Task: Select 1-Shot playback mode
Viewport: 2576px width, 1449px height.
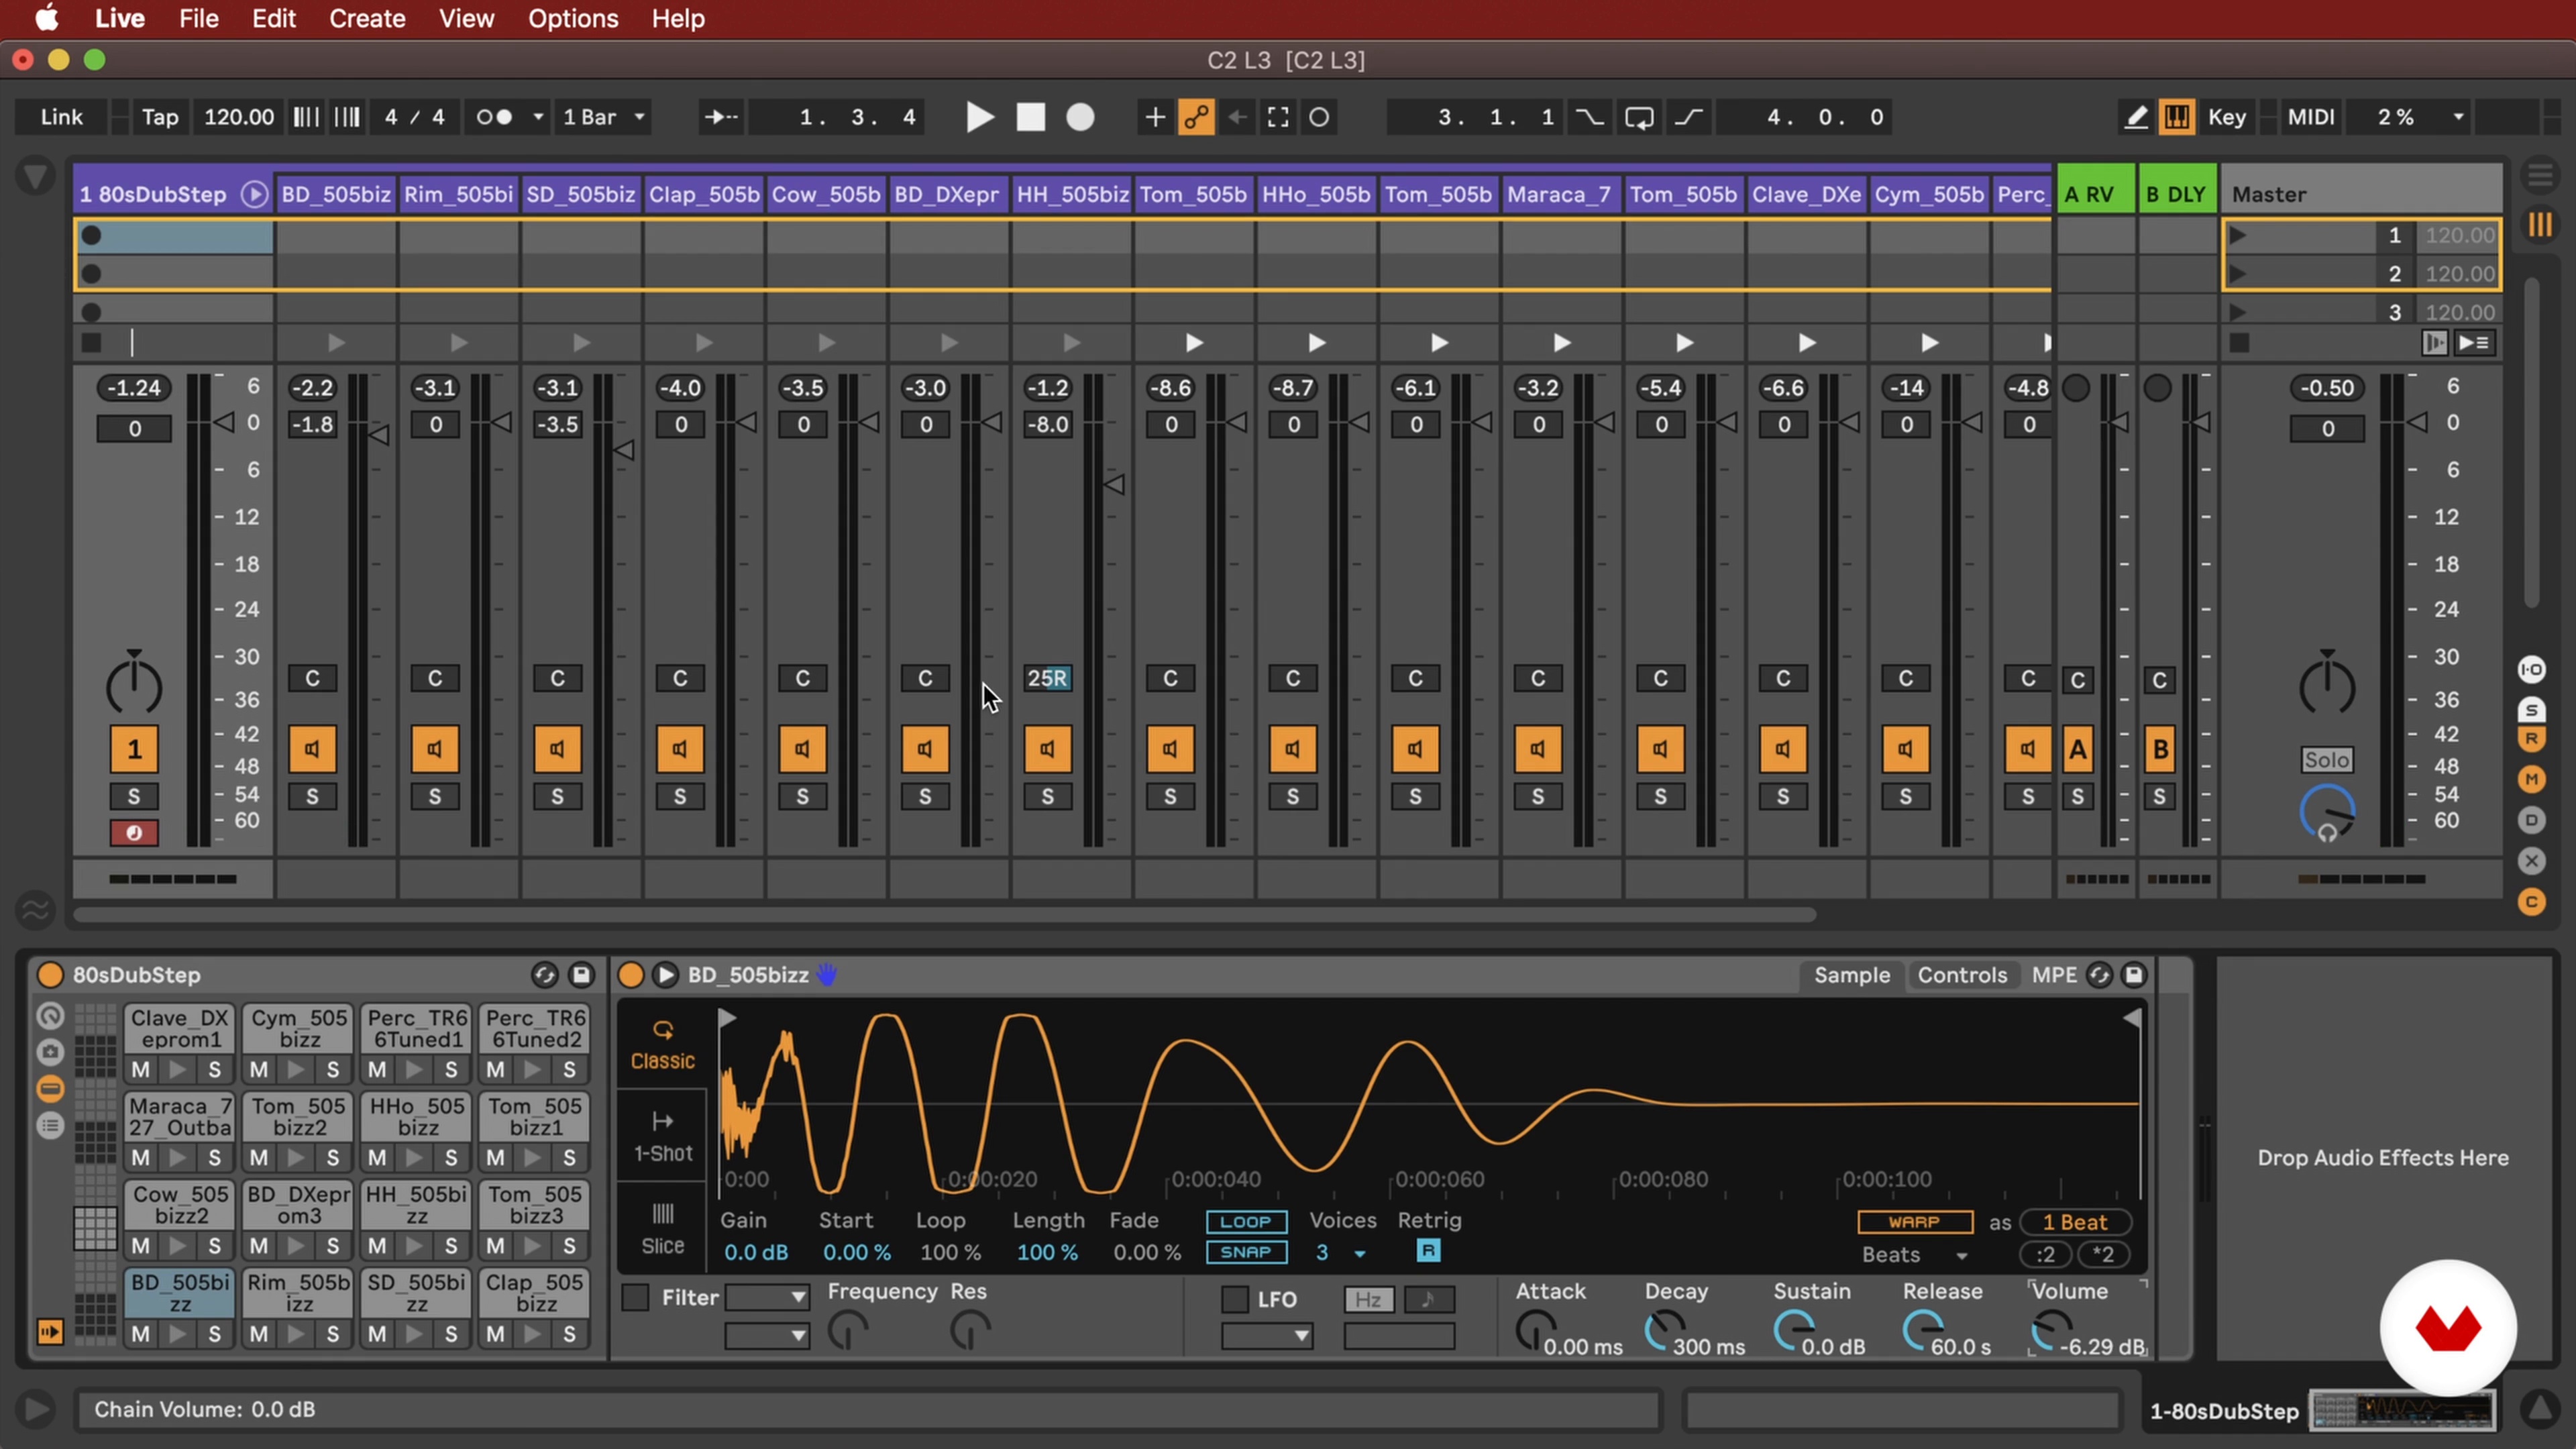Action: tap(662, 1137)
